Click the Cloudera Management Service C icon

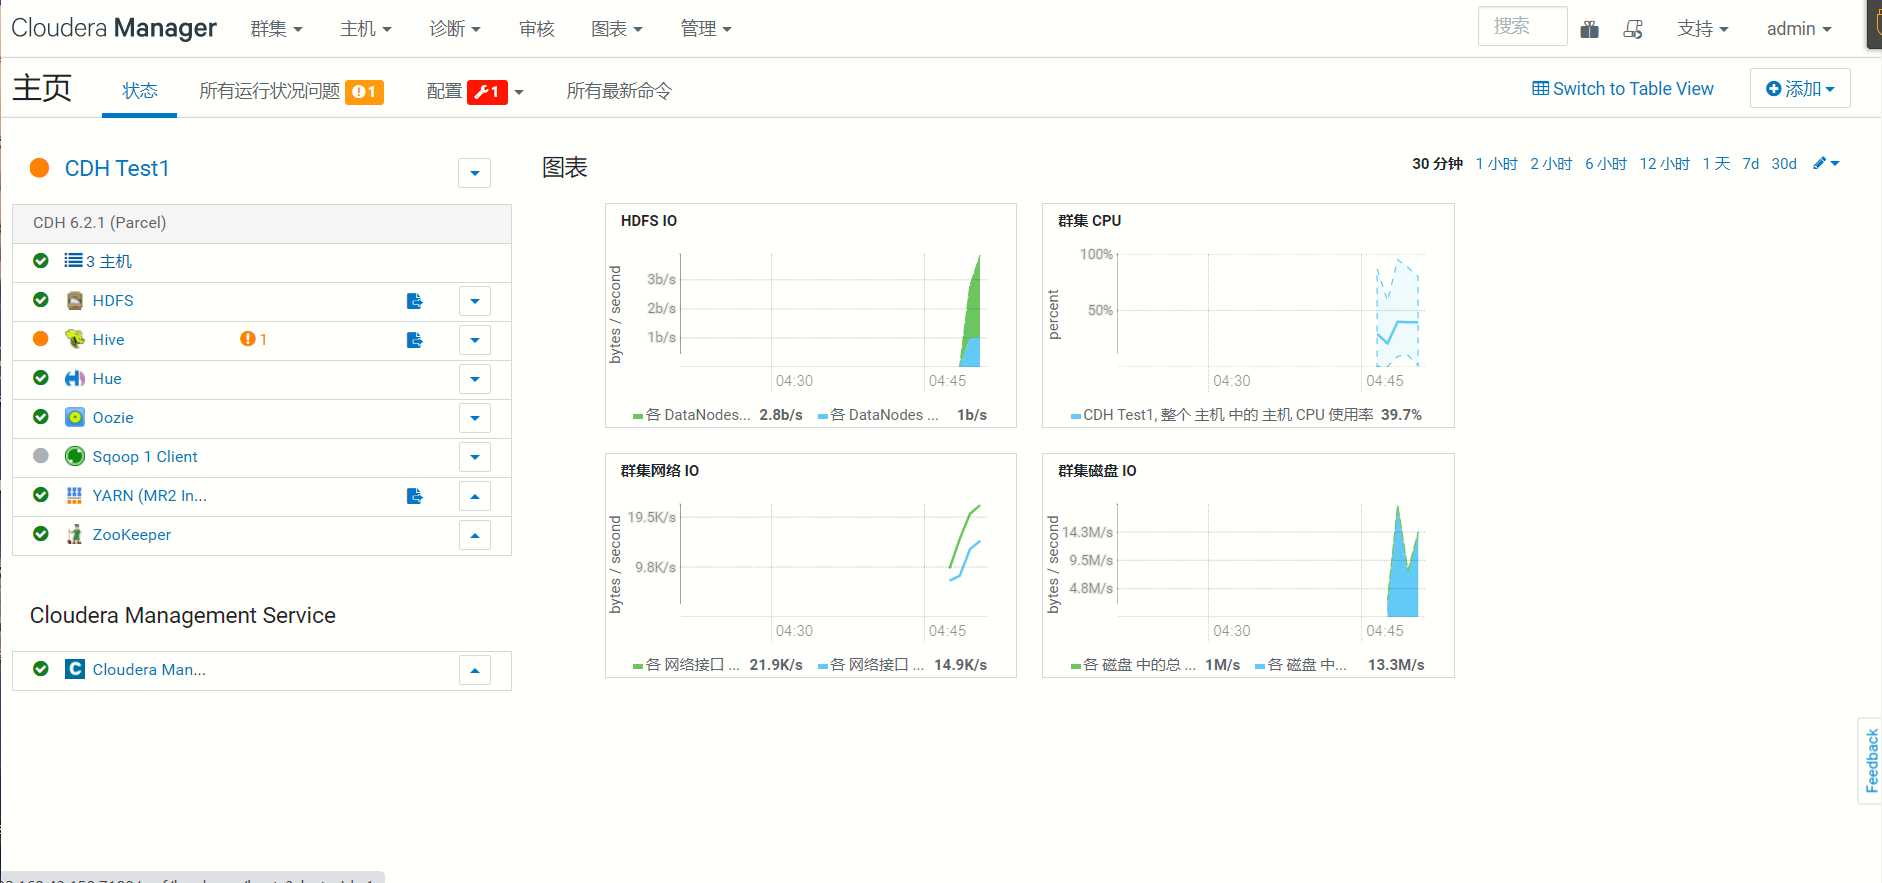coord(74,669)
